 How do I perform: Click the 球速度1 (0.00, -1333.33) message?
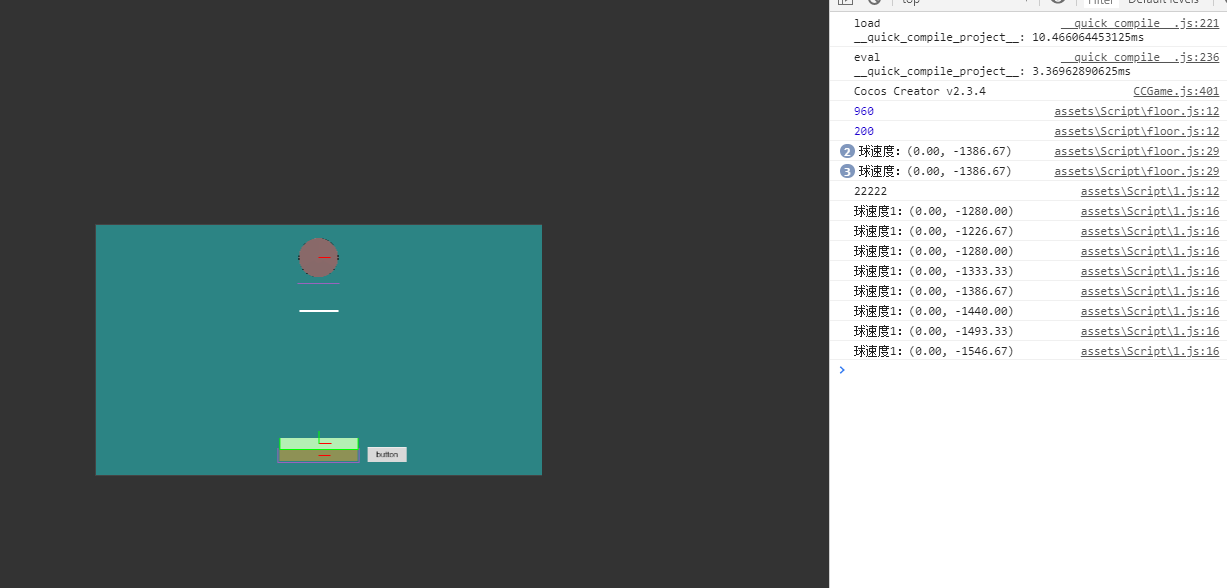pyautogui.click(x=934, y=271)
